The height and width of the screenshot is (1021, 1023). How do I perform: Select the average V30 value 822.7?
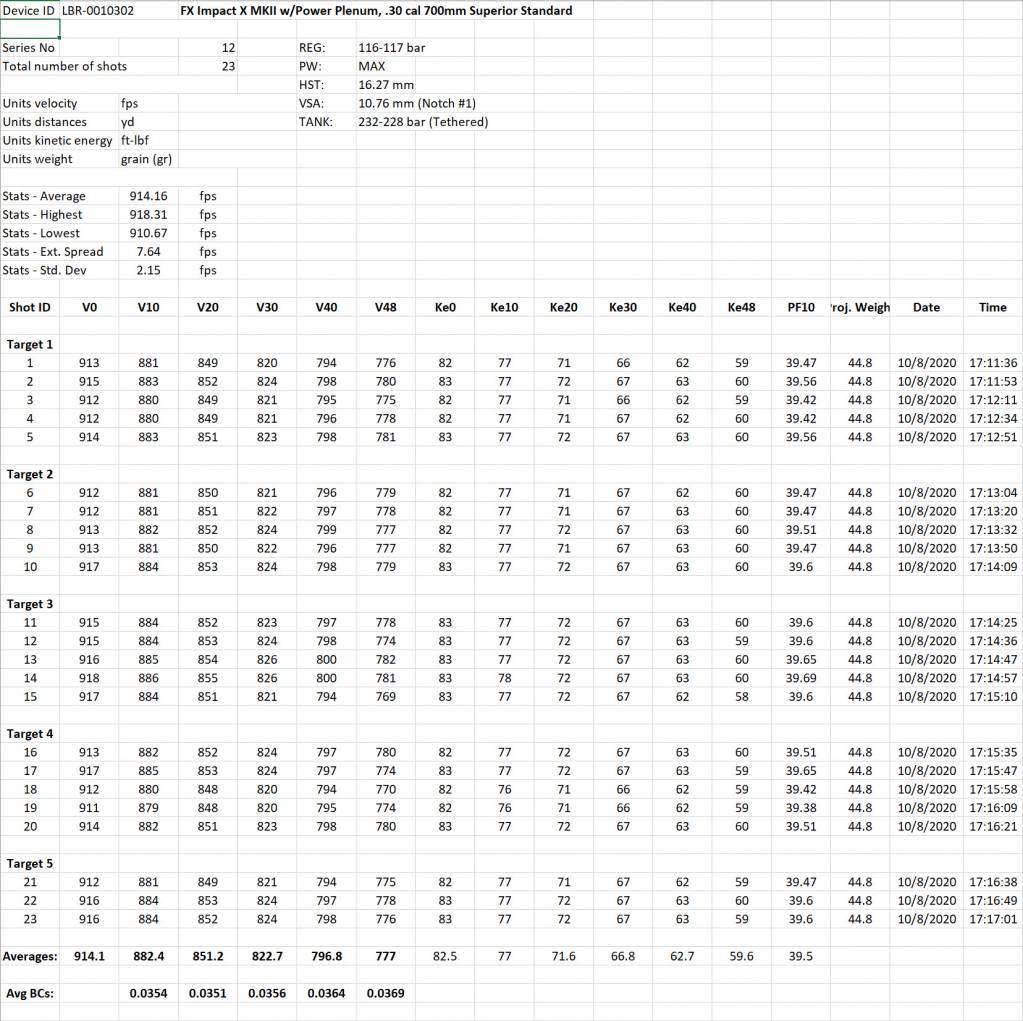click(x=267, y=956)
